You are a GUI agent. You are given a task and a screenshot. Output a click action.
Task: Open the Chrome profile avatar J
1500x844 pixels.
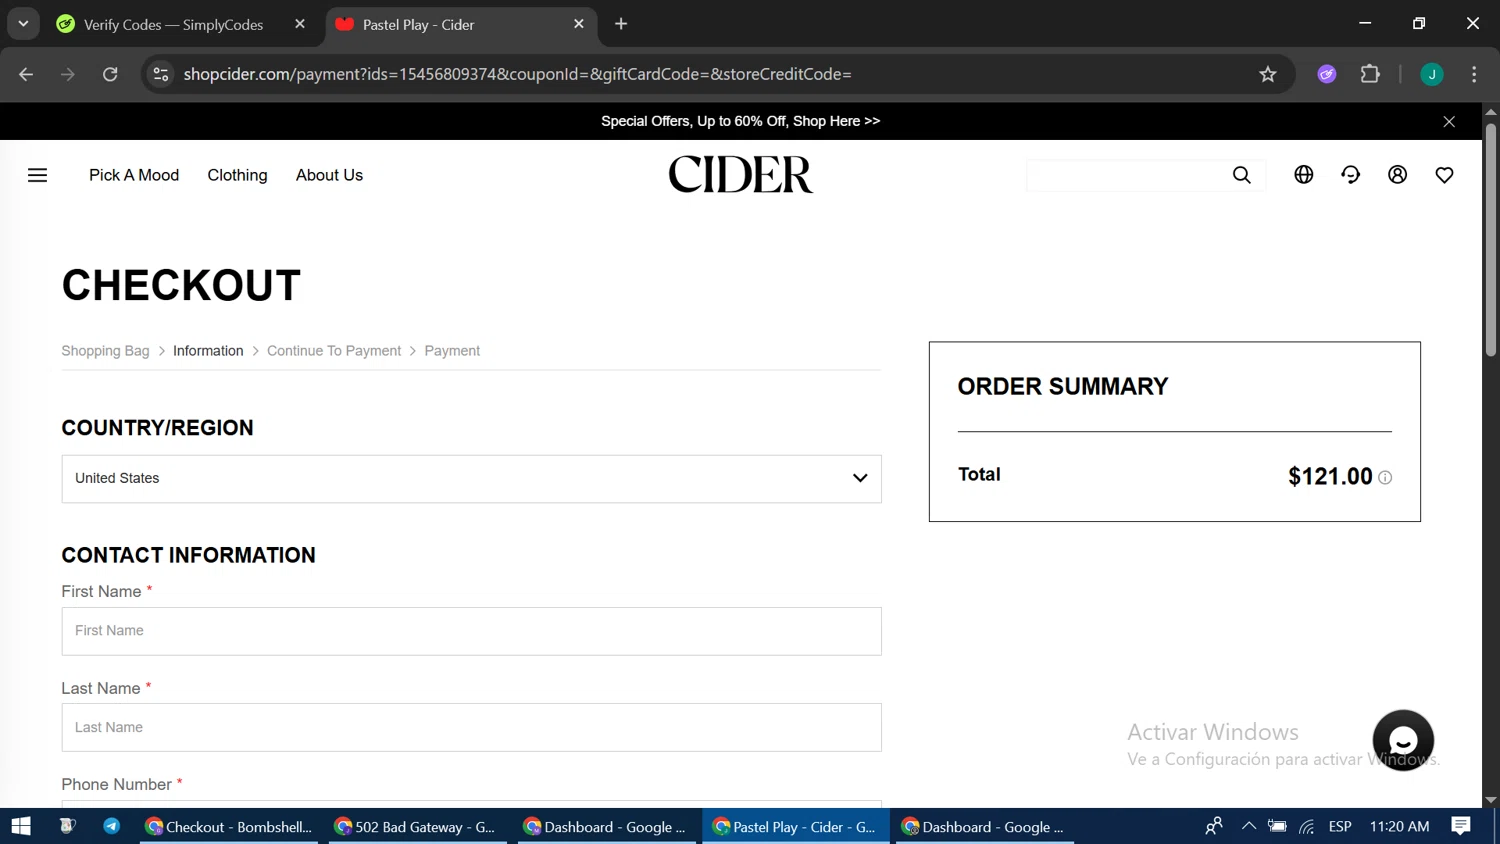1432,74
